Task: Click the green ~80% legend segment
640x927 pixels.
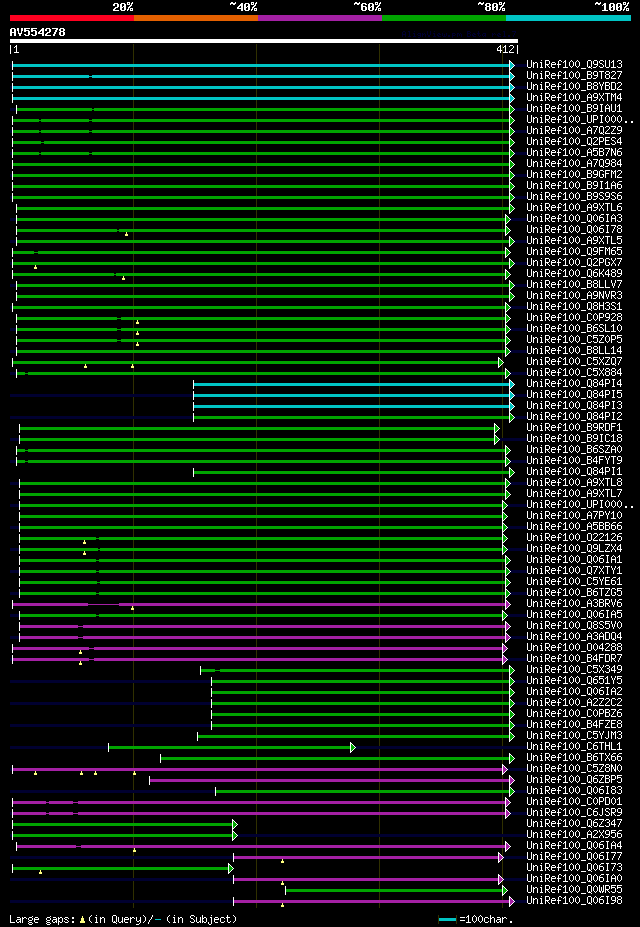Action: point(444,18)
